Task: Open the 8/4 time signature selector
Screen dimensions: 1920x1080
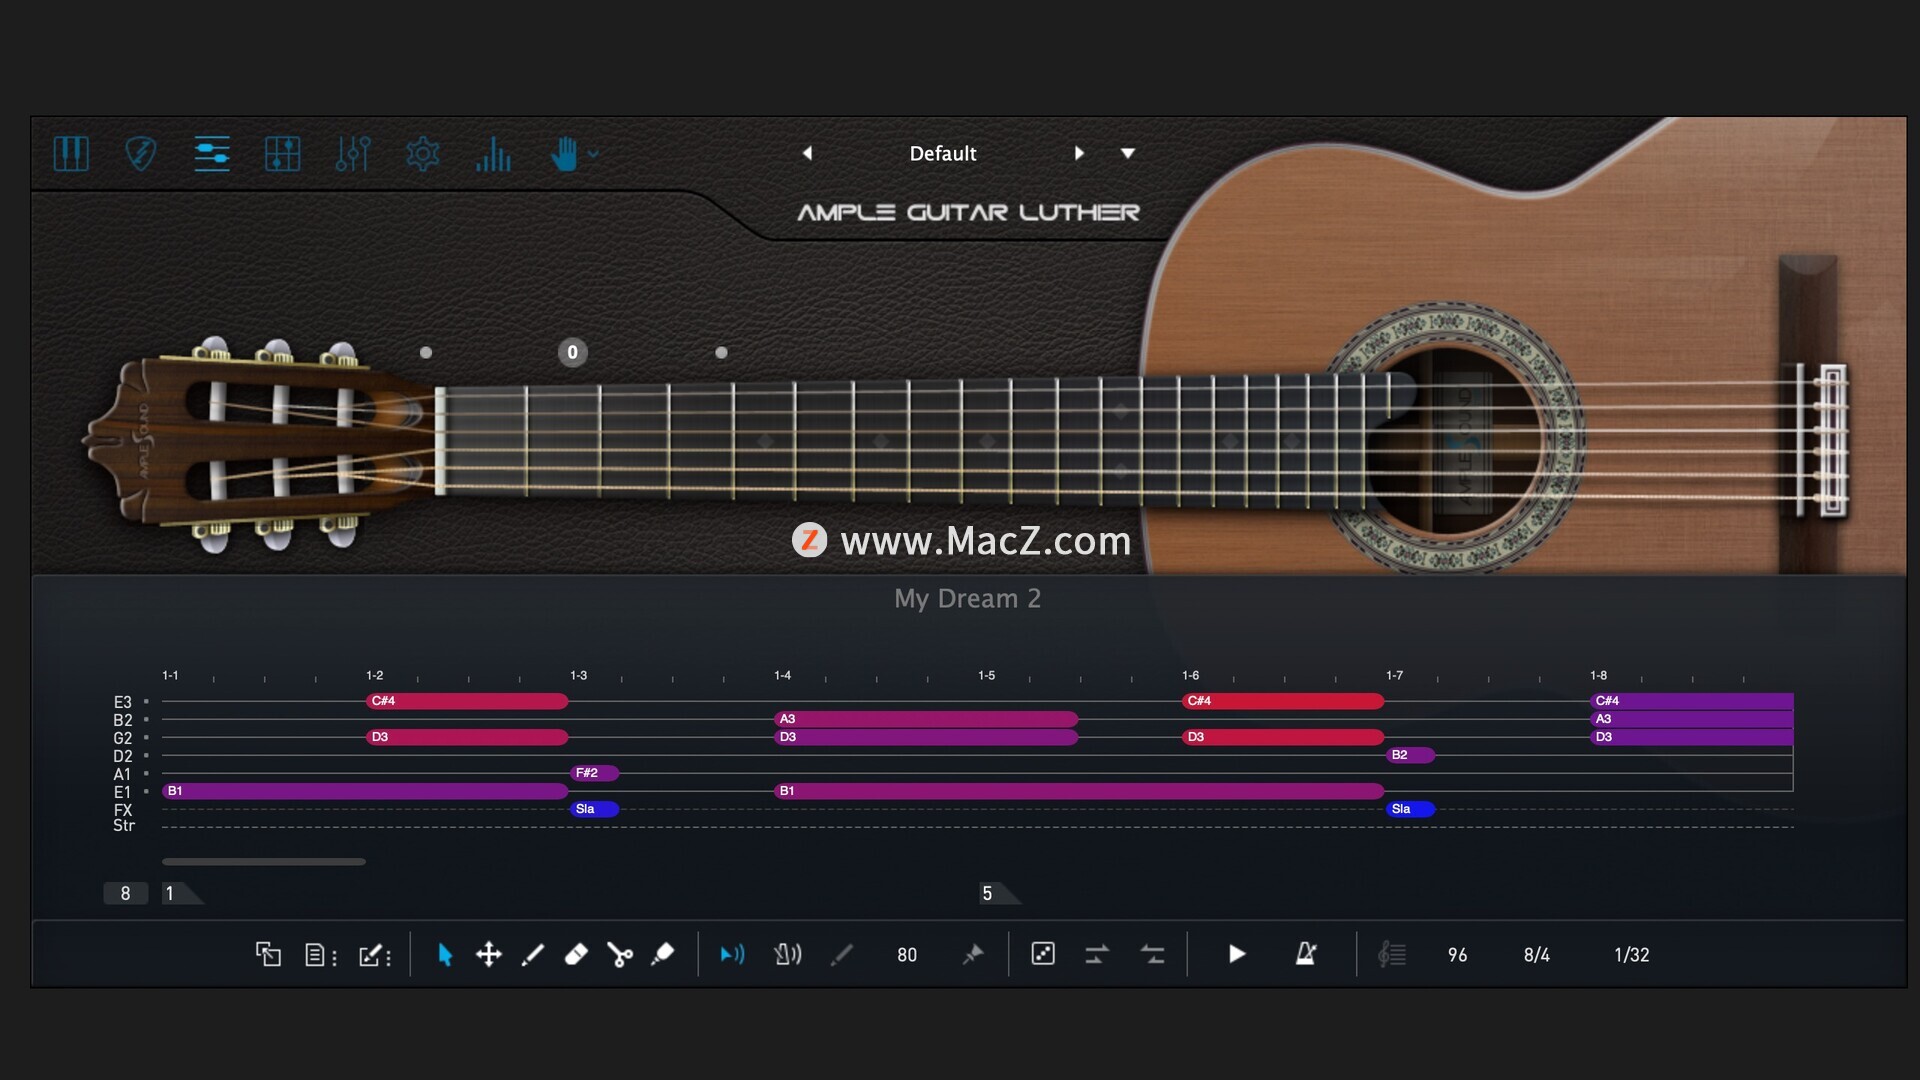Action: click(1537, 955)
